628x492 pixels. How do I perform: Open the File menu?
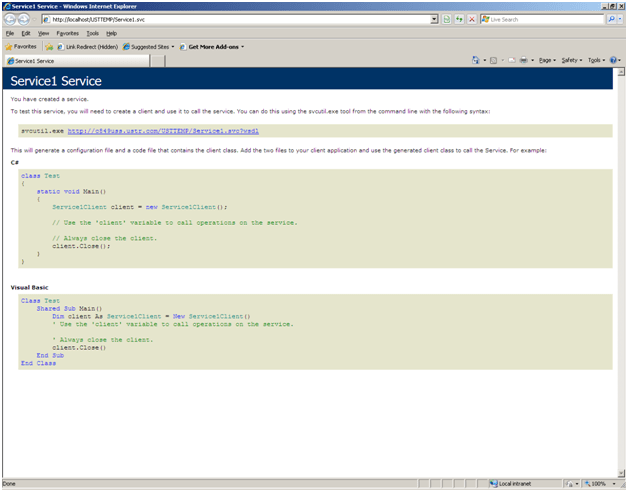pos(10,33)
